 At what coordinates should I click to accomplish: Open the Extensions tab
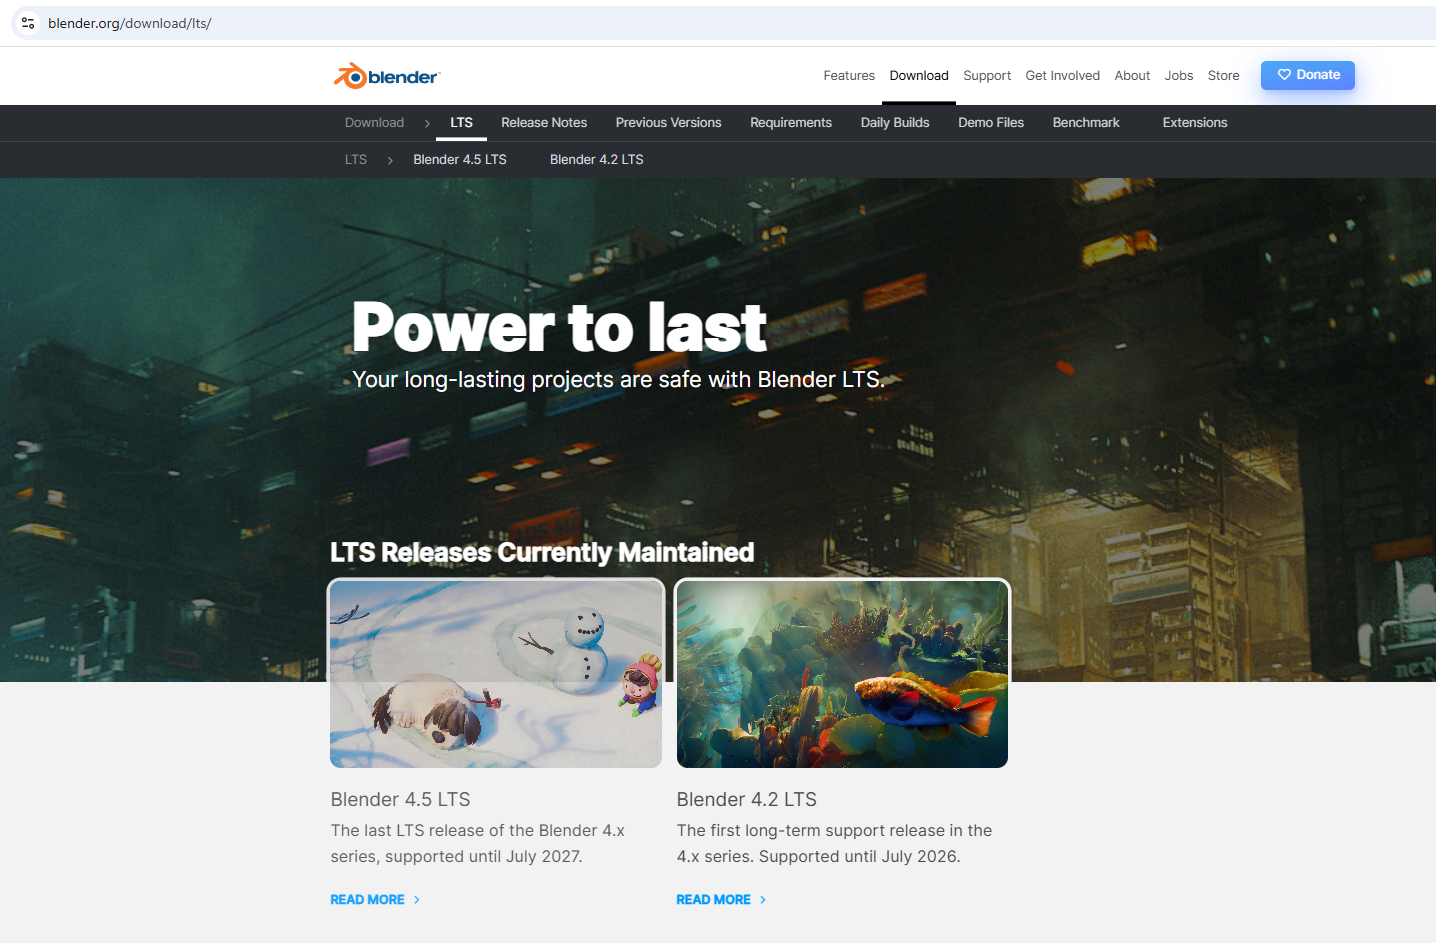click(1195, 123)
